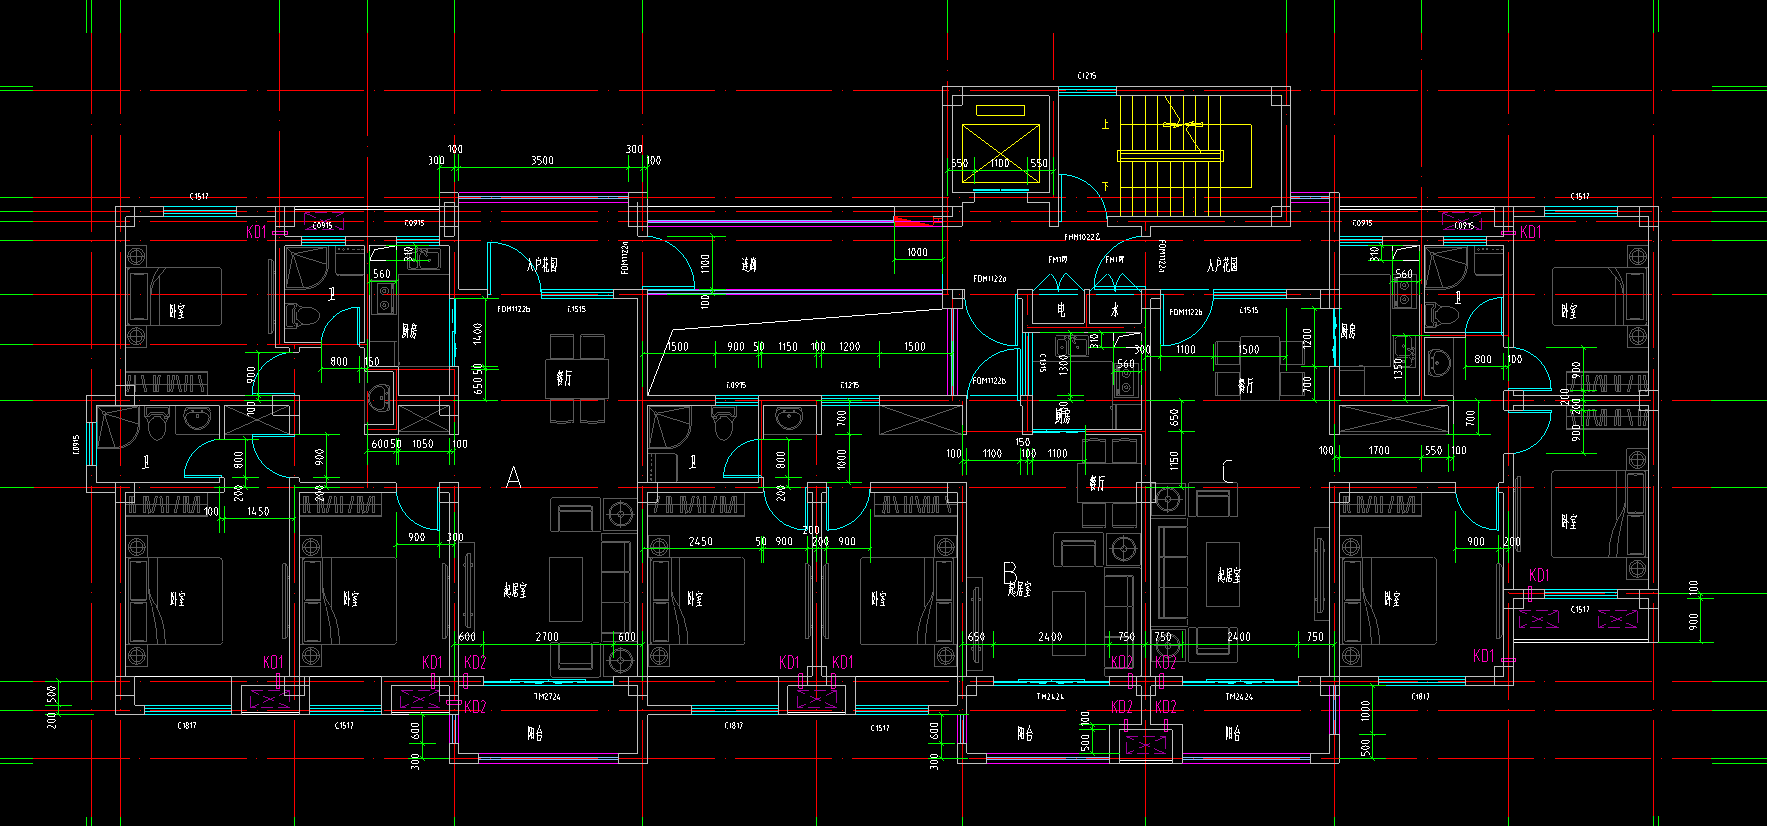This screenshot has height=826, width=1767.
Task: Select the 上 stair direction label
Action: (1105, 125)
